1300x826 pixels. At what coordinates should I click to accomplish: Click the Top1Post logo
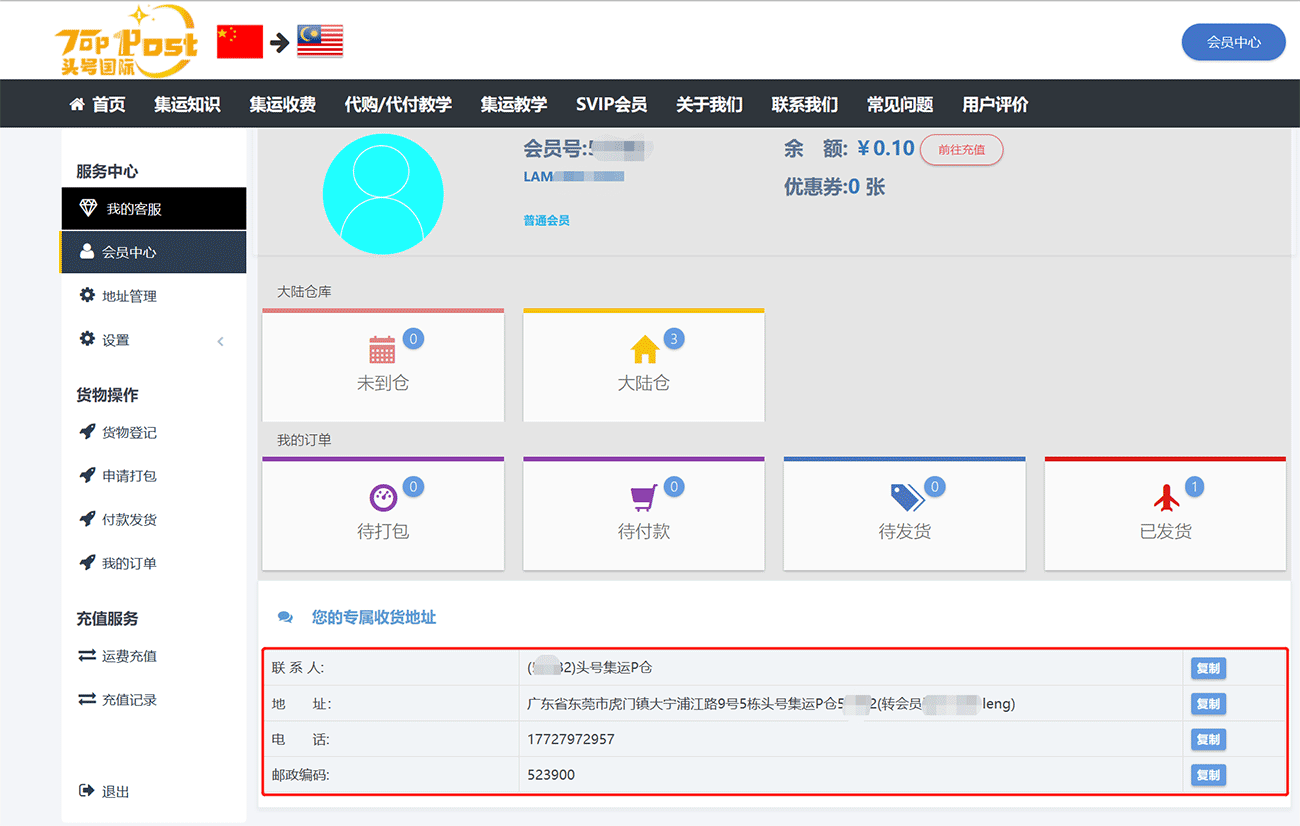pyautogui.click(x=126, y=41)
